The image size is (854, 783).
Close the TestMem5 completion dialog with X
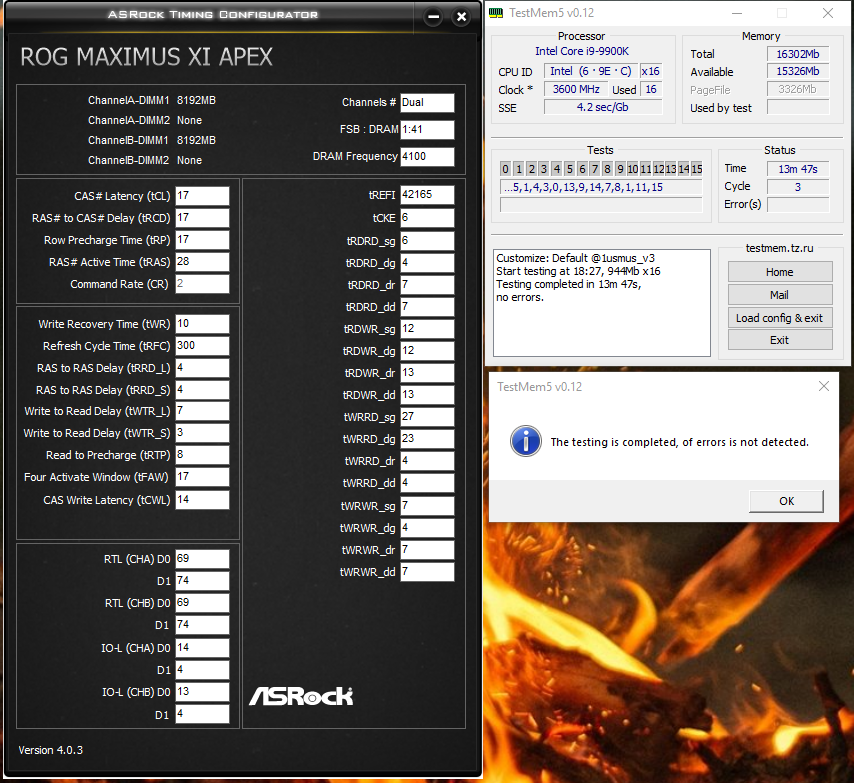(x=824, y=386)
